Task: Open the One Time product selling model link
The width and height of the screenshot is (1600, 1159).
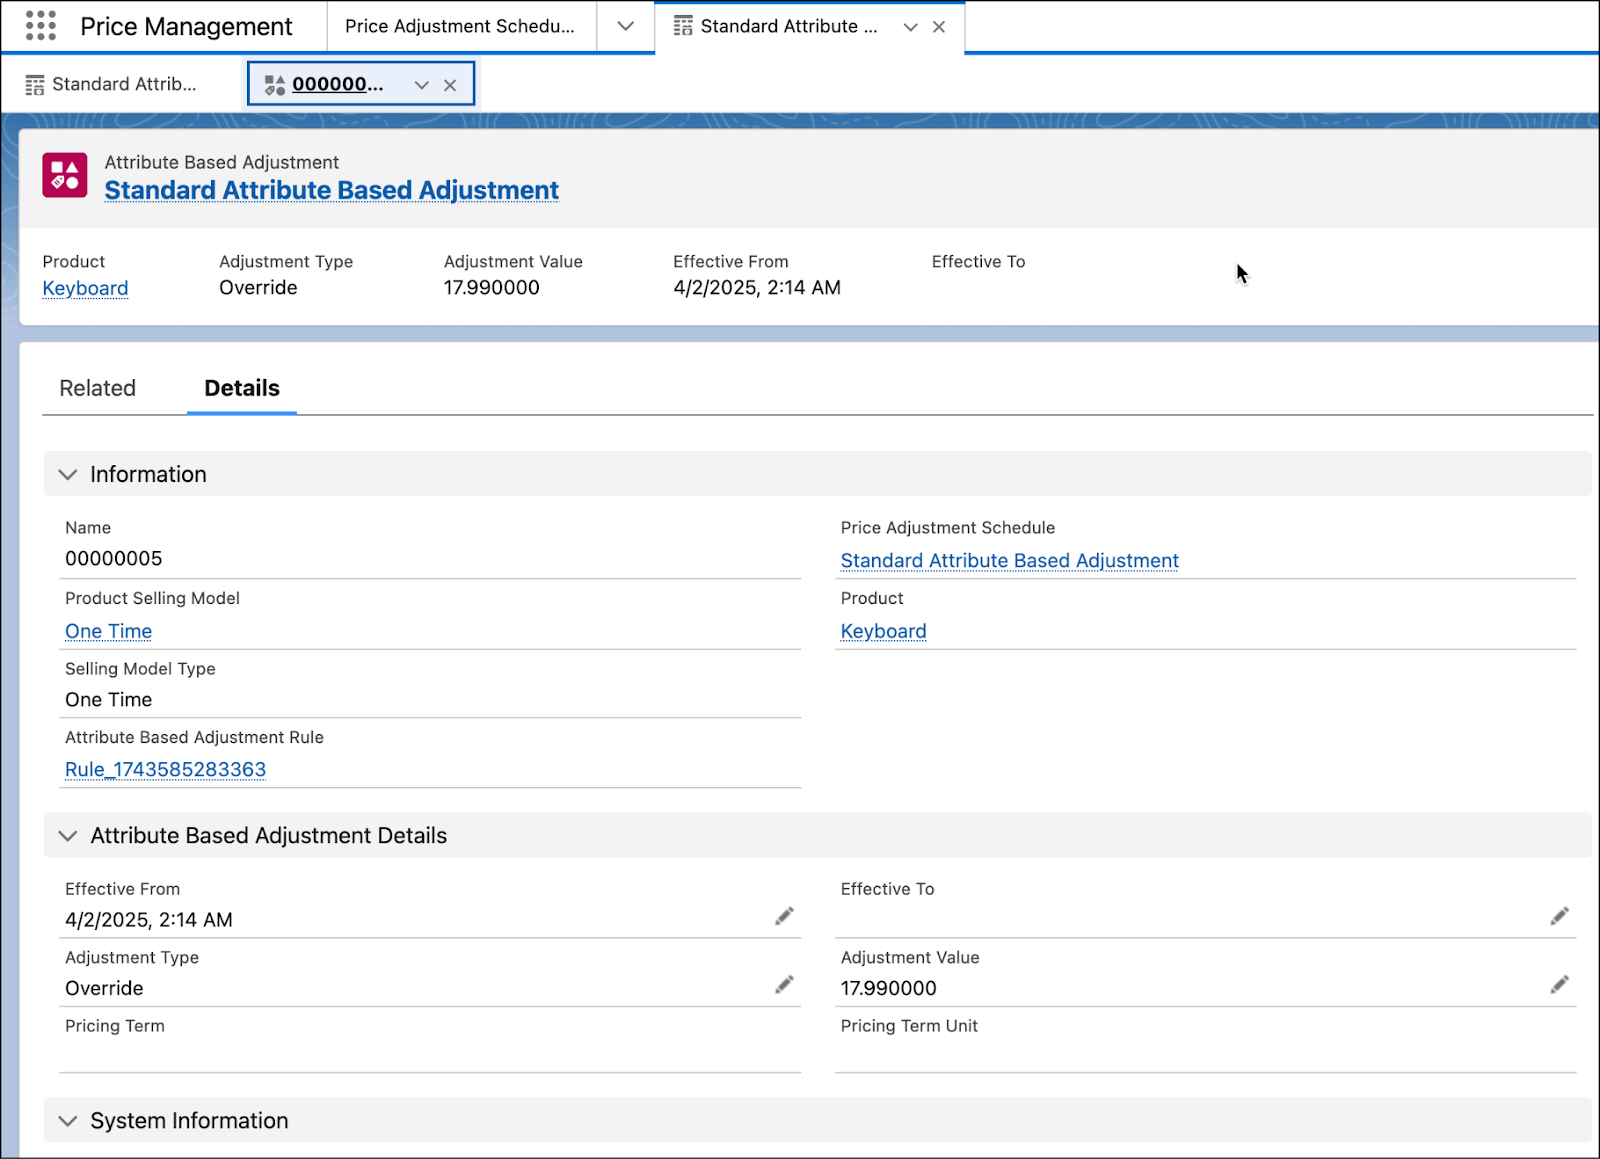Action: click(109, 631)
